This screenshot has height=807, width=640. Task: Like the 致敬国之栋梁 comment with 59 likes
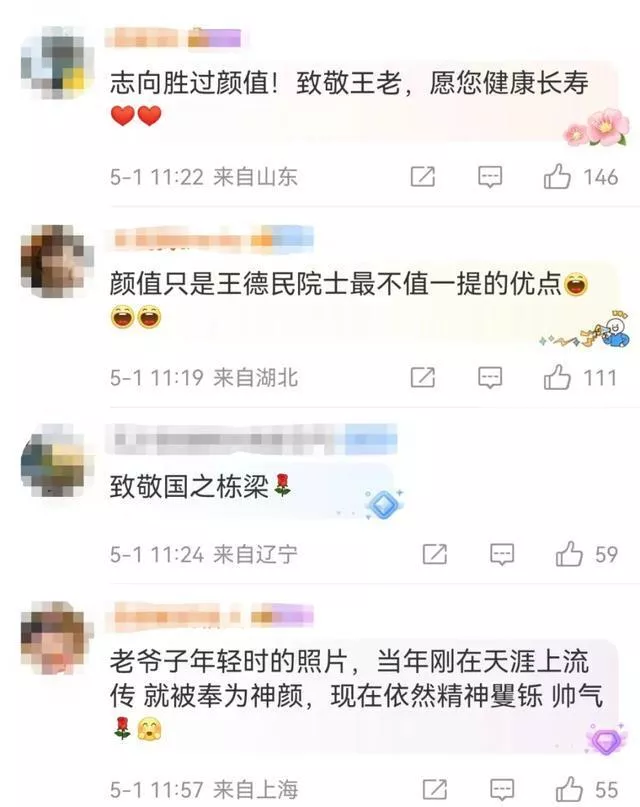tap(569, 554)
